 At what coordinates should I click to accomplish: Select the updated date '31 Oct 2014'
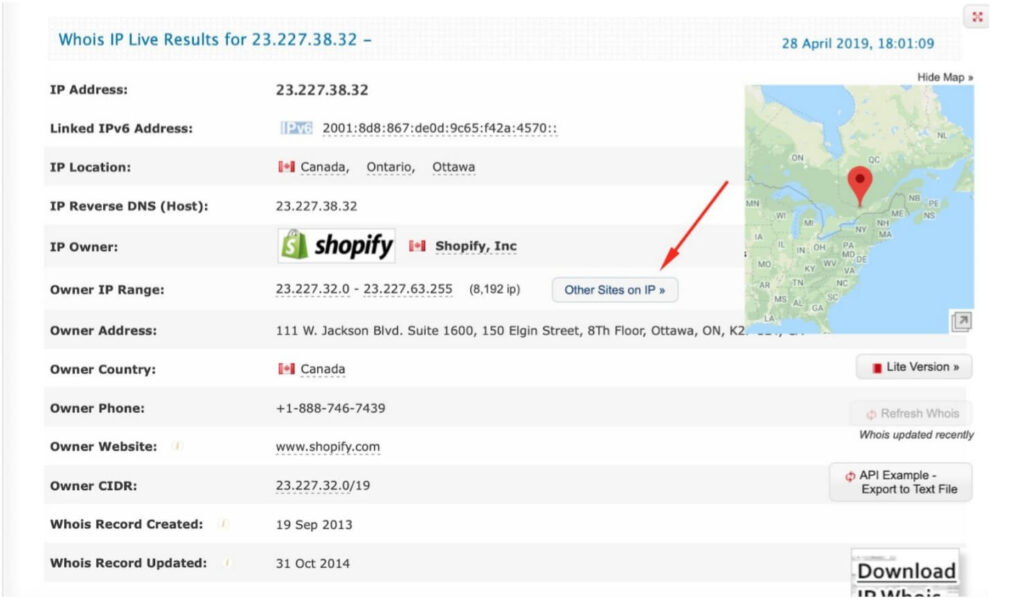click(x=312, y=563)
